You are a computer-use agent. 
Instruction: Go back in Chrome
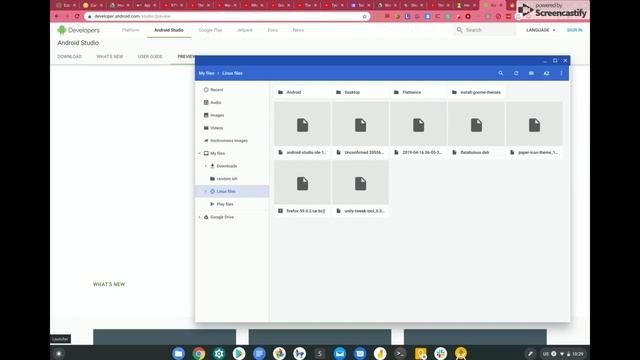coord(57,16)
